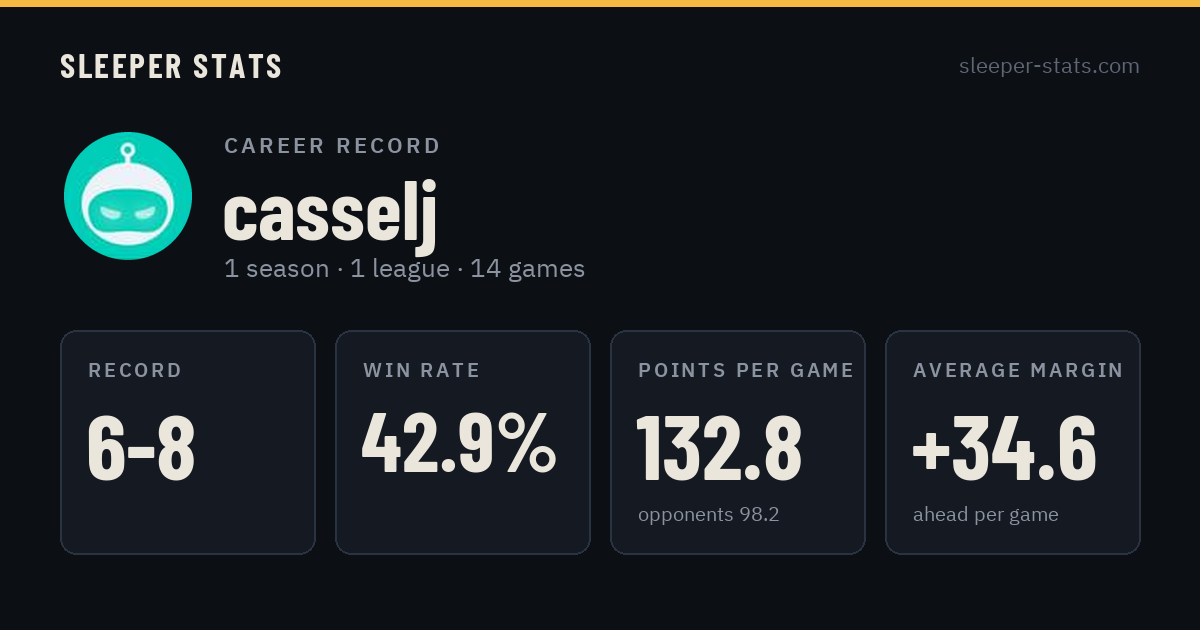
Task: Click the AVERAGE MARGIN label
Action: 1018,371
